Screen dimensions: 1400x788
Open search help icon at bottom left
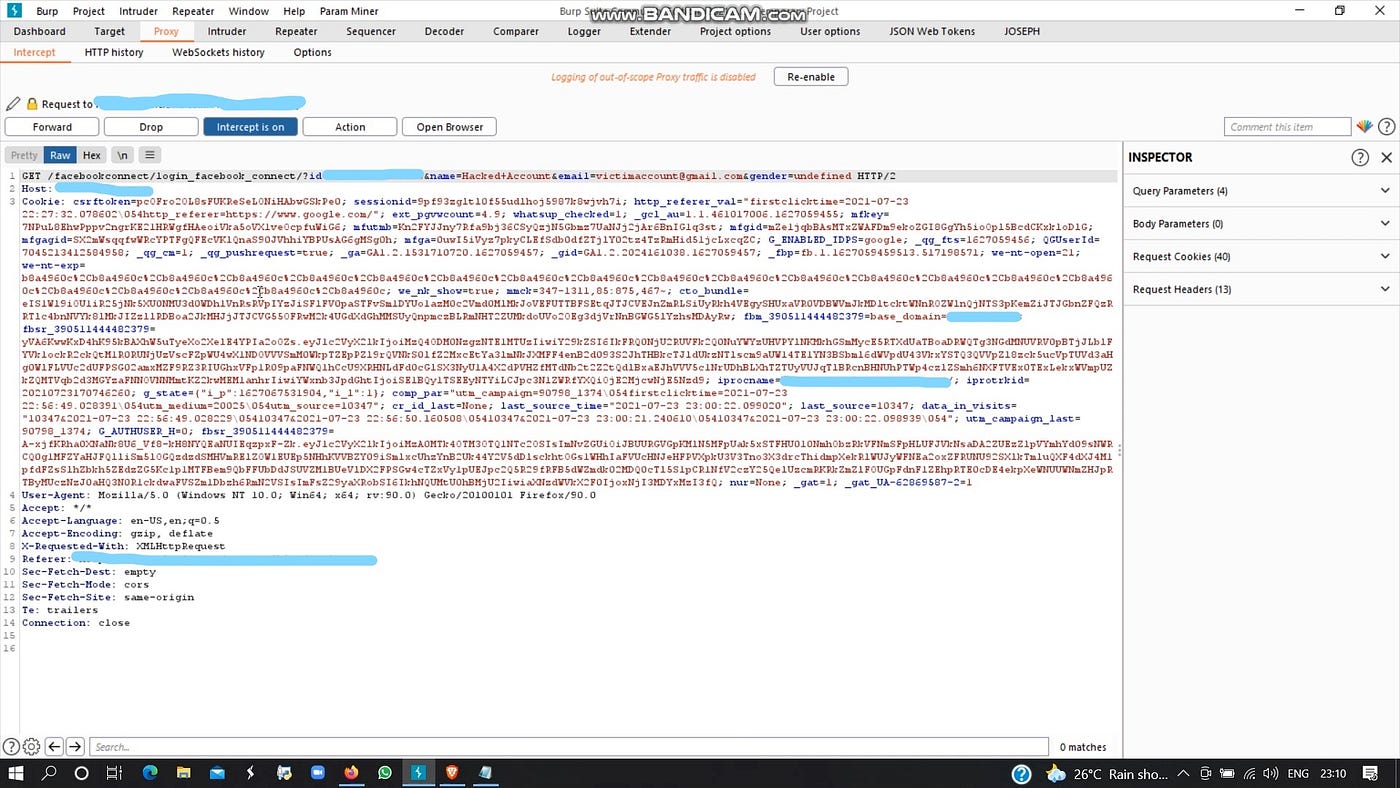[11, 746]
